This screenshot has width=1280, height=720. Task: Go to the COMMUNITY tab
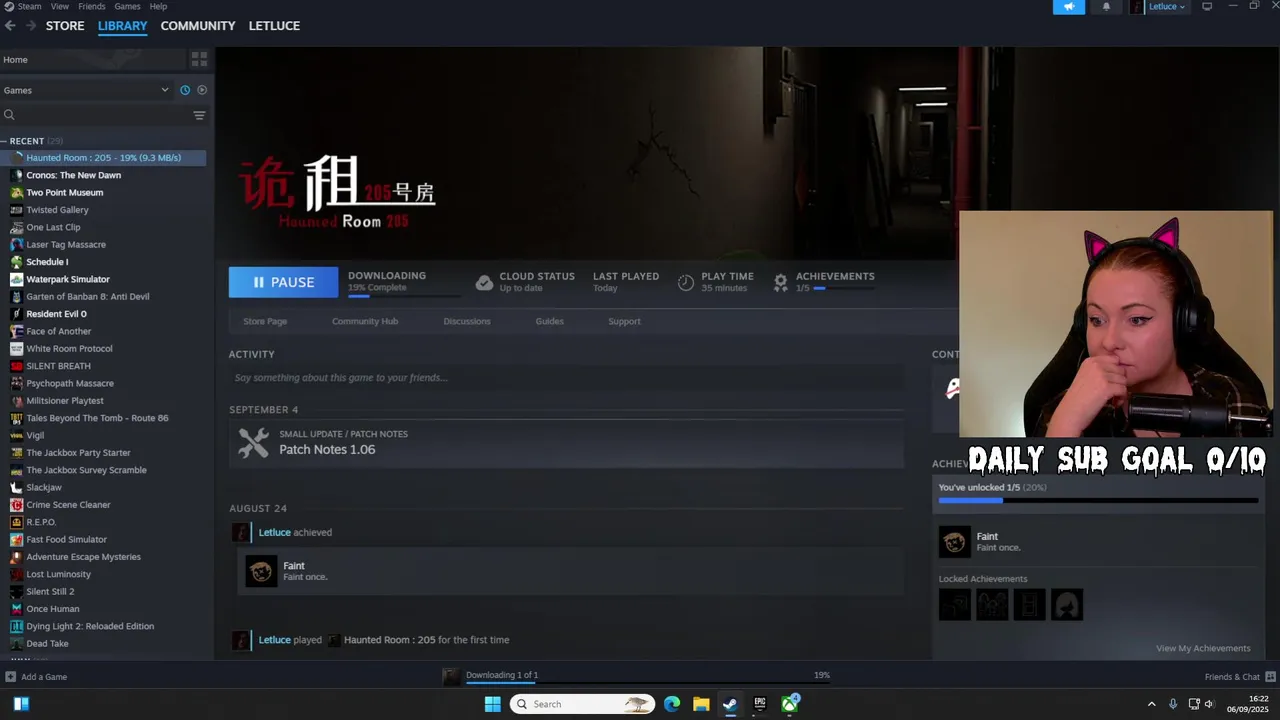tap(198, 26)
